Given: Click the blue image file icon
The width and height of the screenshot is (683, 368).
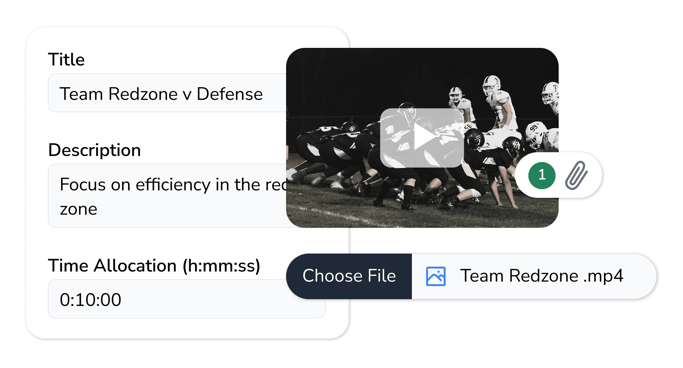Looking at the screenshot, I should [436, 276].
